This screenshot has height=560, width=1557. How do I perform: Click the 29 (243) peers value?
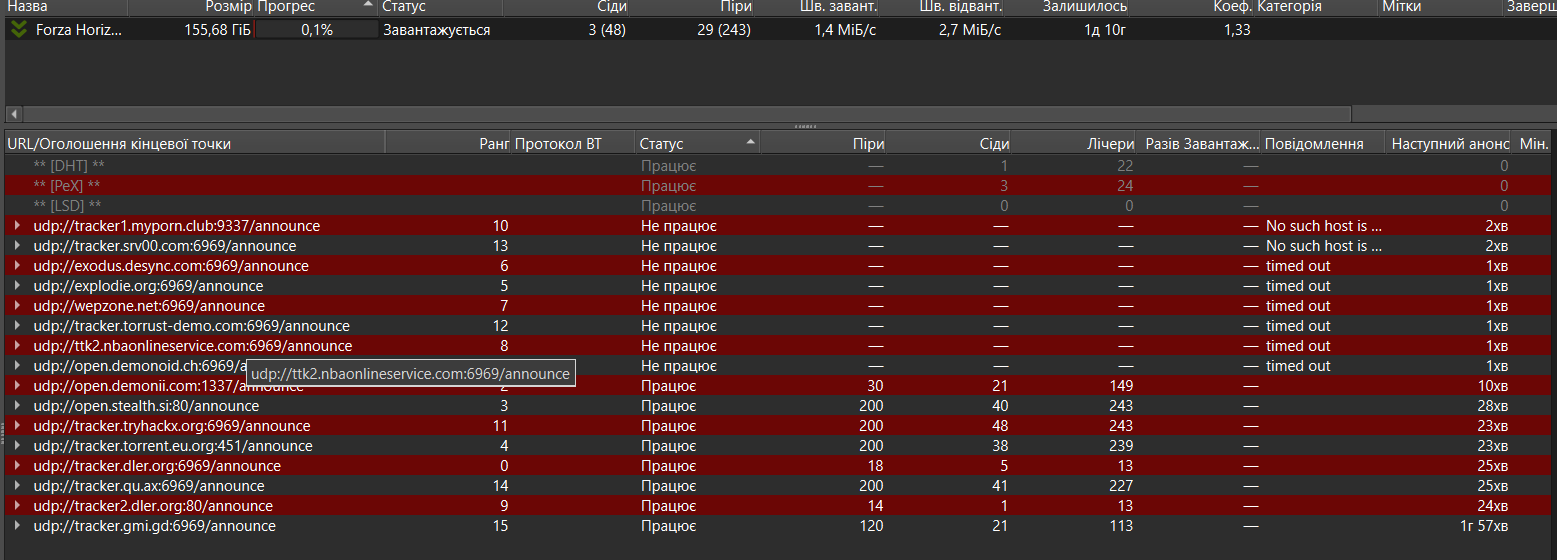tap(724, 30)
